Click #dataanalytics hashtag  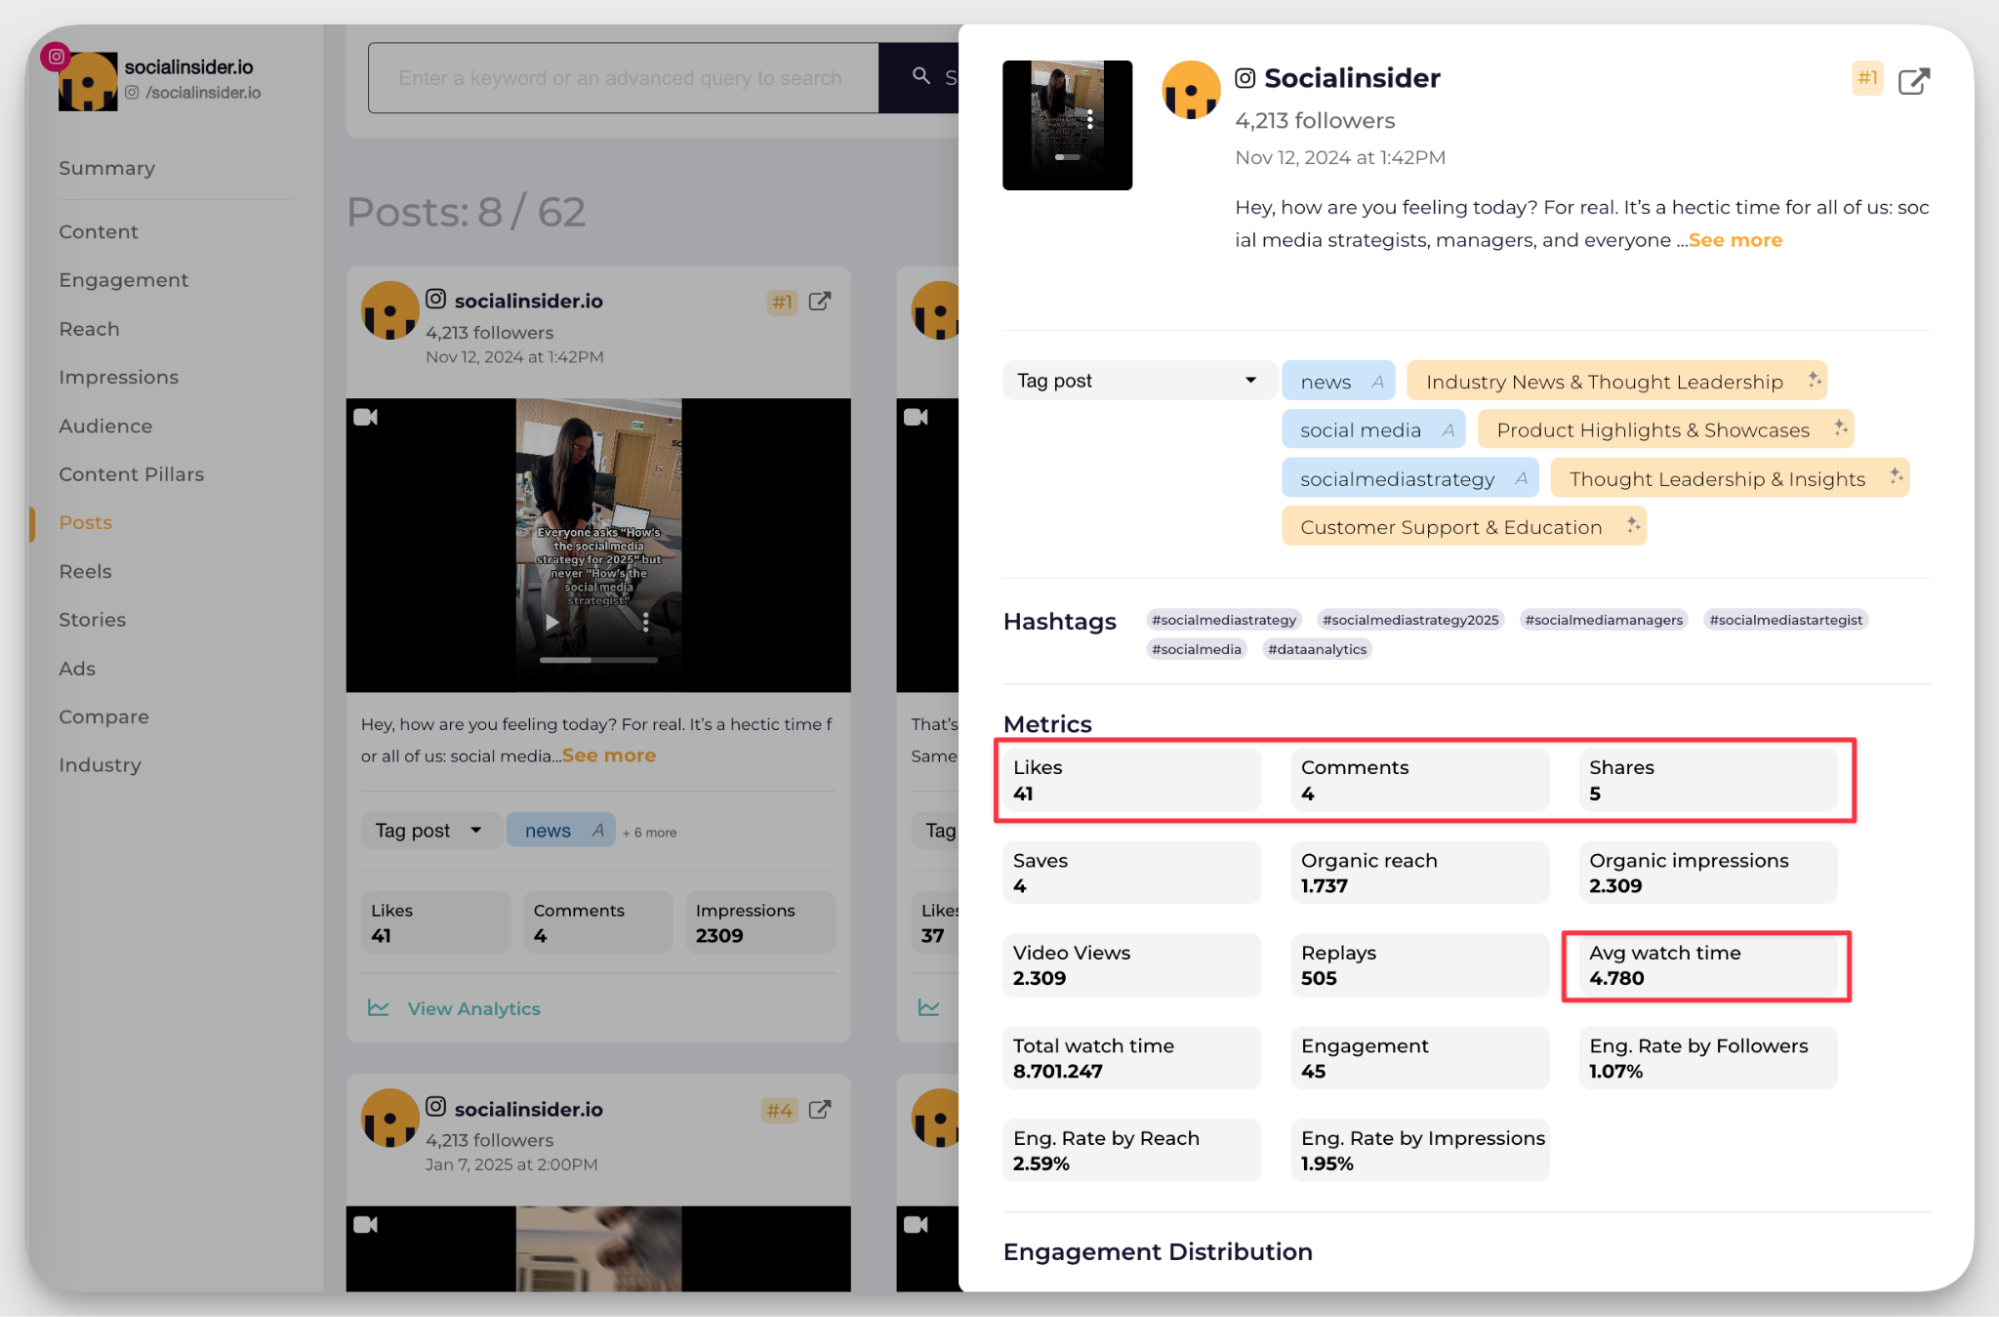coord(1317,649)
